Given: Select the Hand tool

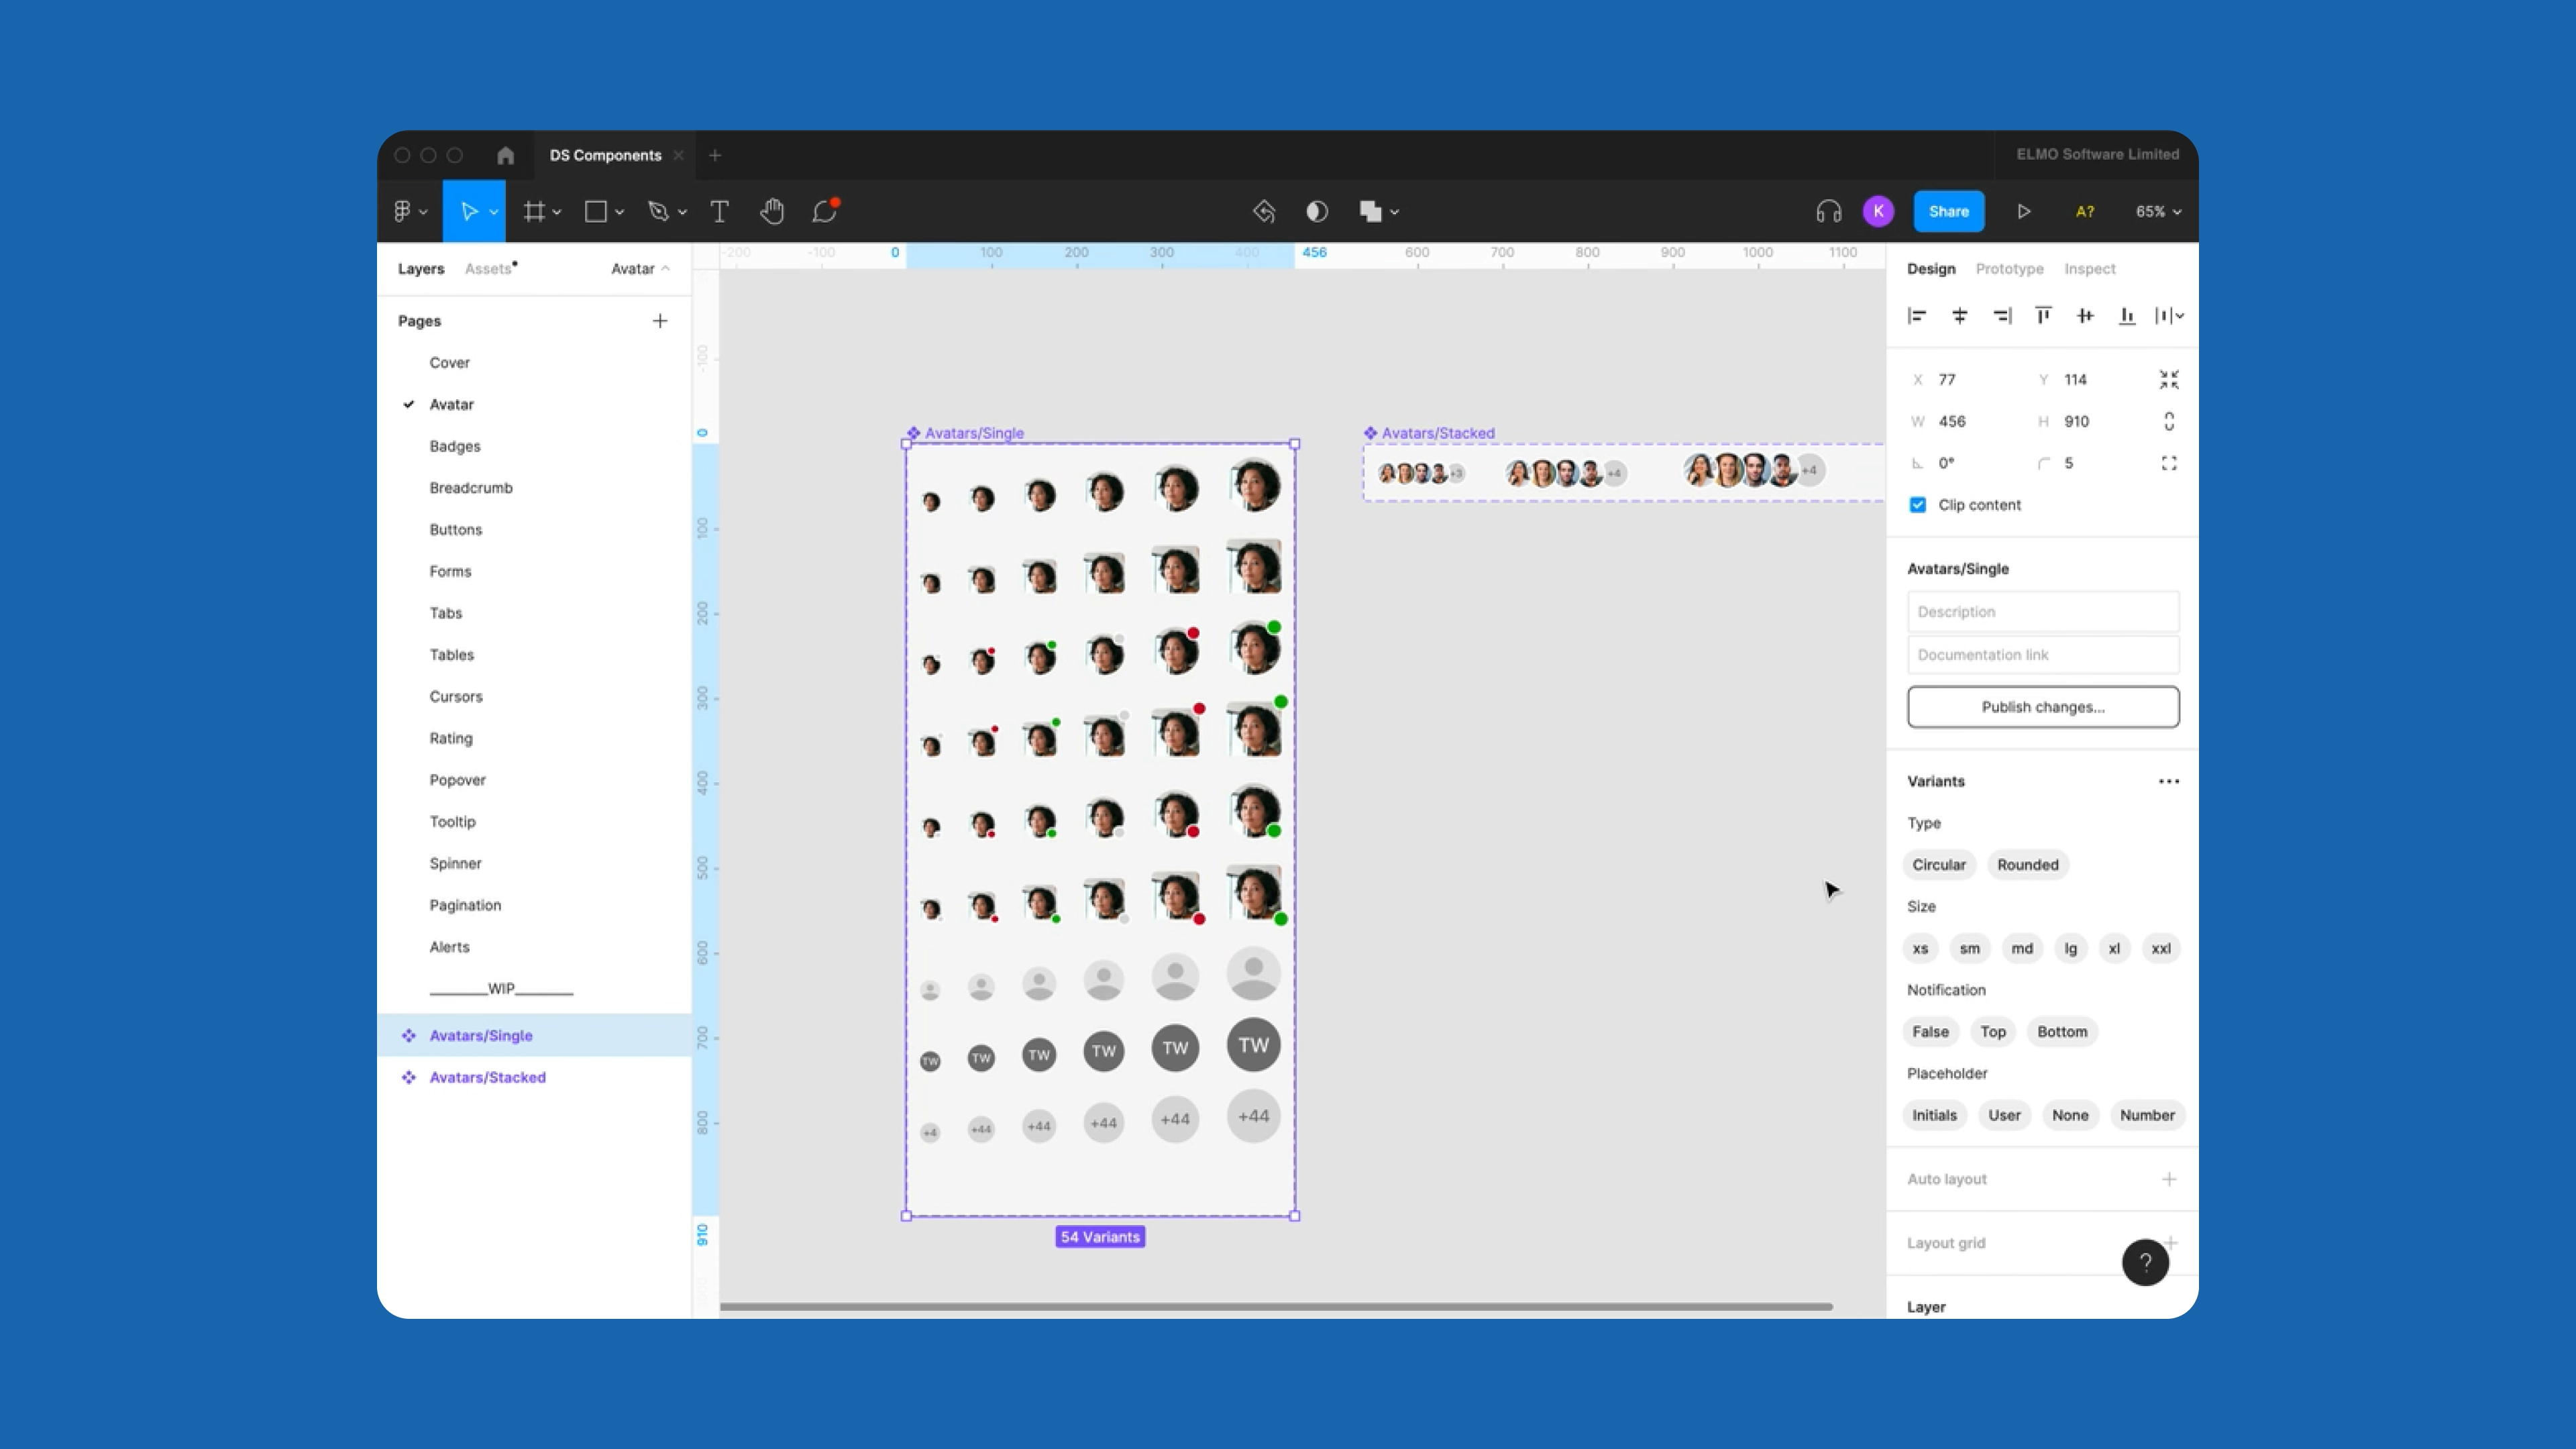Looking at the screenshot, I should coord(772,211).
